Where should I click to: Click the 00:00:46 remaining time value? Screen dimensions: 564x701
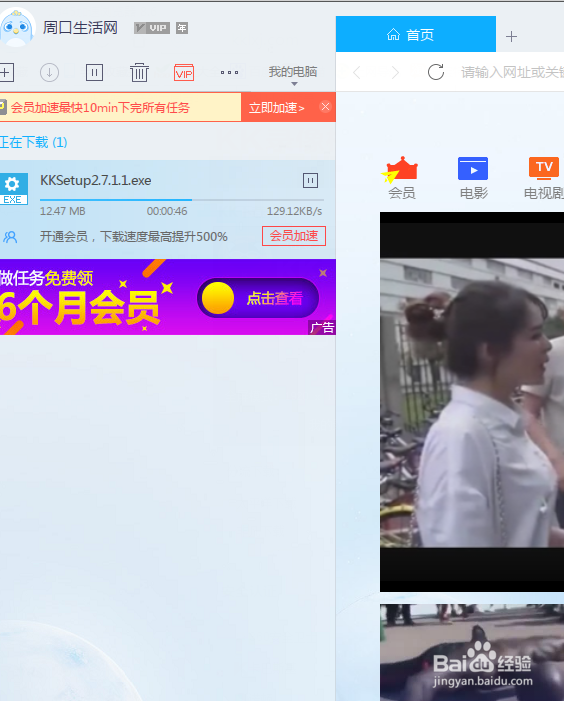point(167,211)
